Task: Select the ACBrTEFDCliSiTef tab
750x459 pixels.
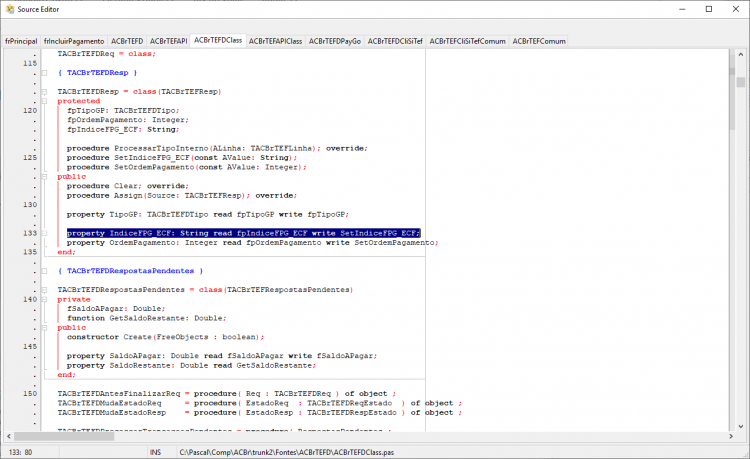Action: click(x=395, y=41)
